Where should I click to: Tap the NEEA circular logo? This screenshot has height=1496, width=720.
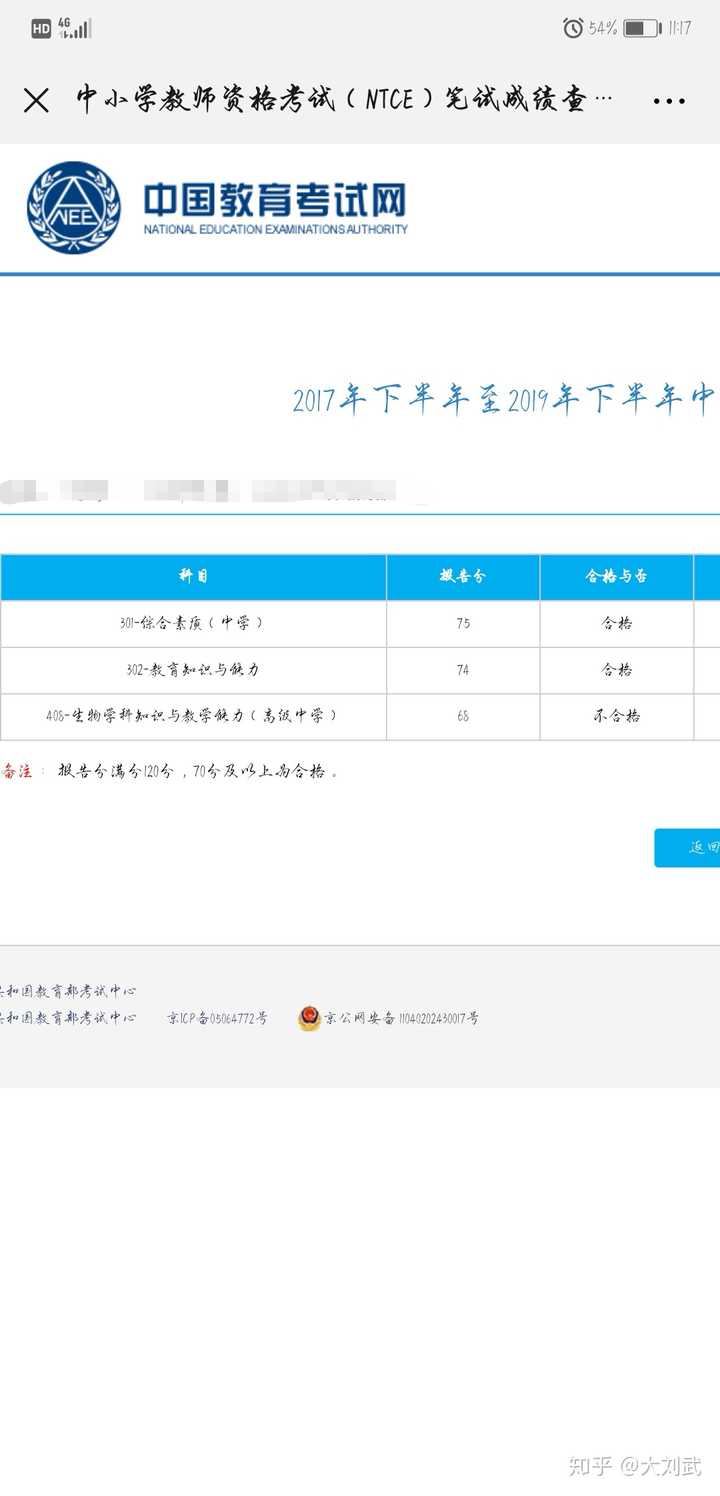[x=73, y=208]
